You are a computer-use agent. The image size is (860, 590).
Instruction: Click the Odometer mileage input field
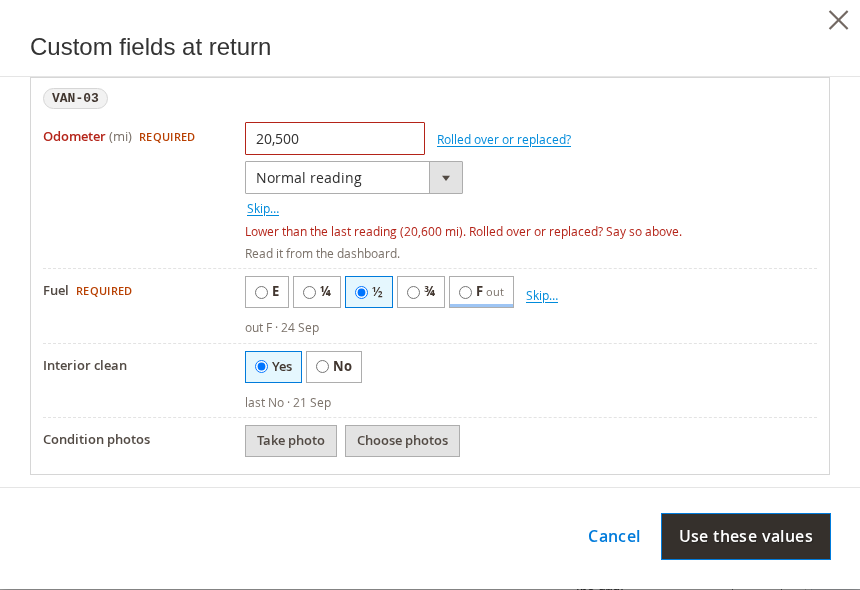tap(335, 139)
